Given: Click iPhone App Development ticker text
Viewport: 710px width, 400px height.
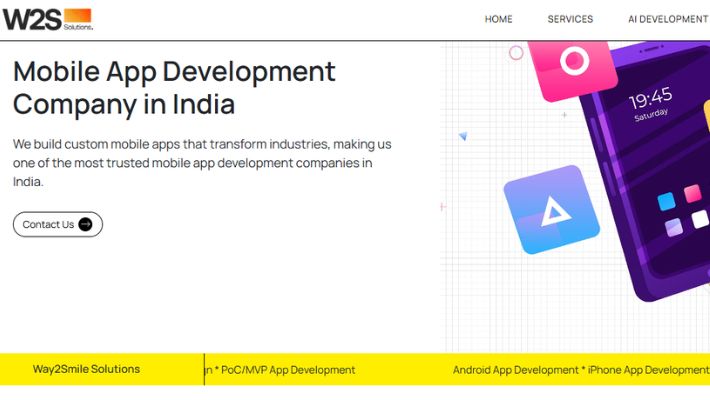Looking at the screenshot, I should [x=648, y=370].
